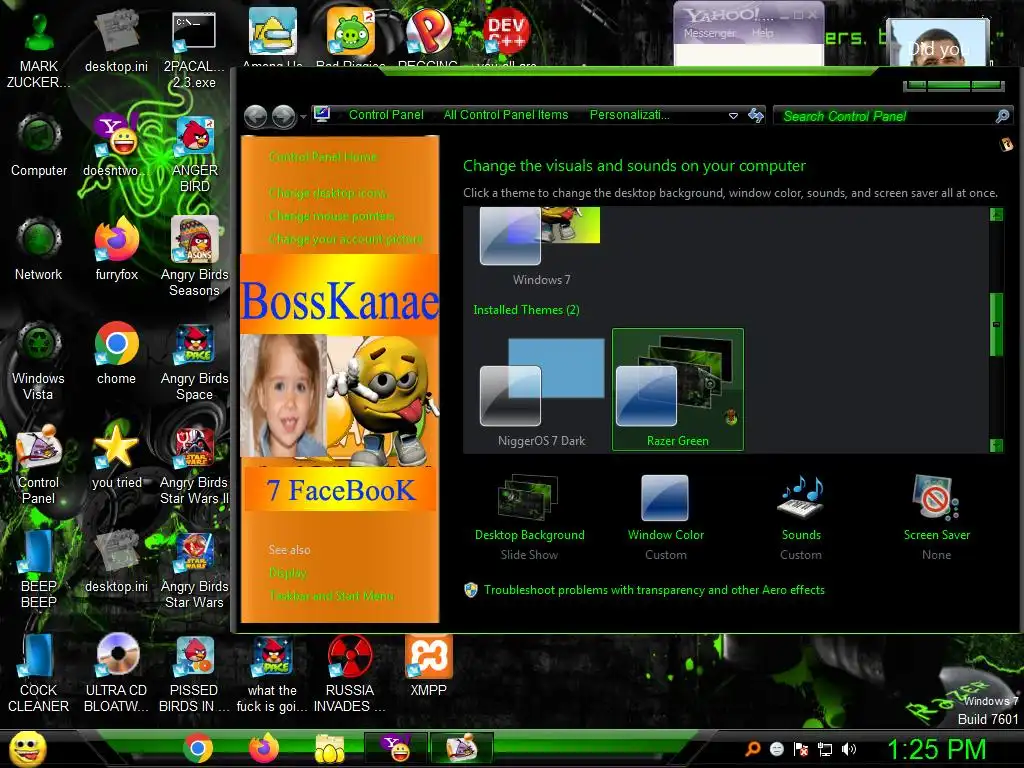This screenshot has width=1024, height=768.
Task: Select 'All Control Panel Items' breadcrumb
Action: (x=505, y=115)
